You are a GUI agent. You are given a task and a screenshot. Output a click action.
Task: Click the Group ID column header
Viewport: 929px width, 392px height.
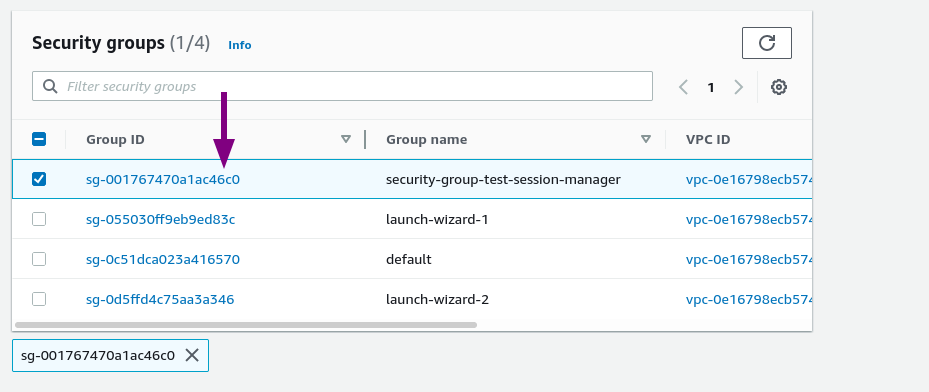116,139
